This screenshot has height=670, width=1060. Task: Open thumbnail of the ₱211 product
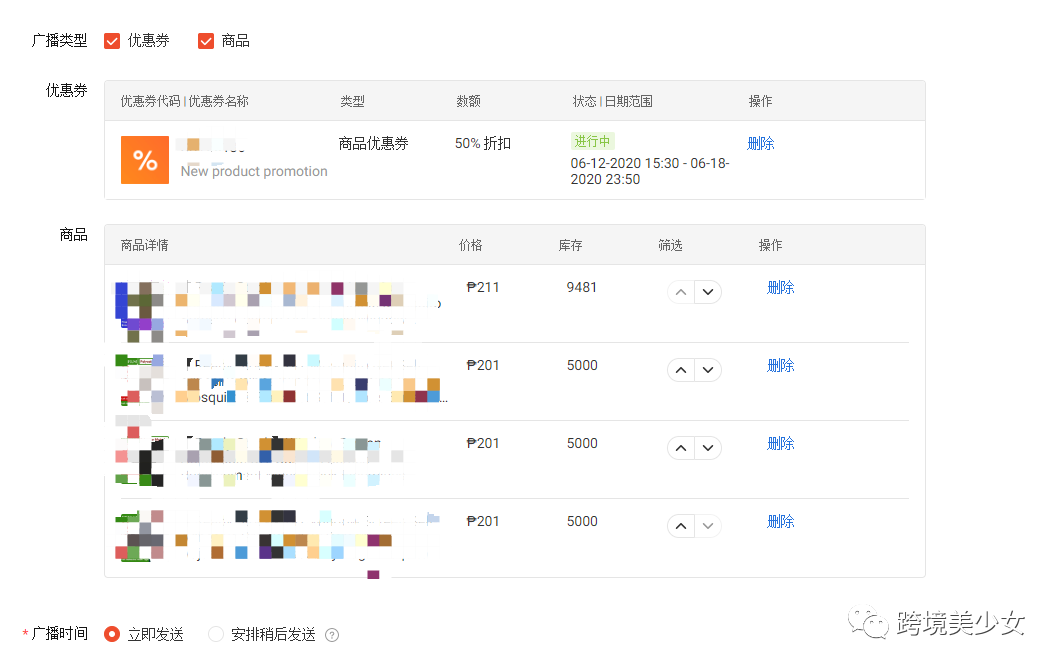coord(138,304)
